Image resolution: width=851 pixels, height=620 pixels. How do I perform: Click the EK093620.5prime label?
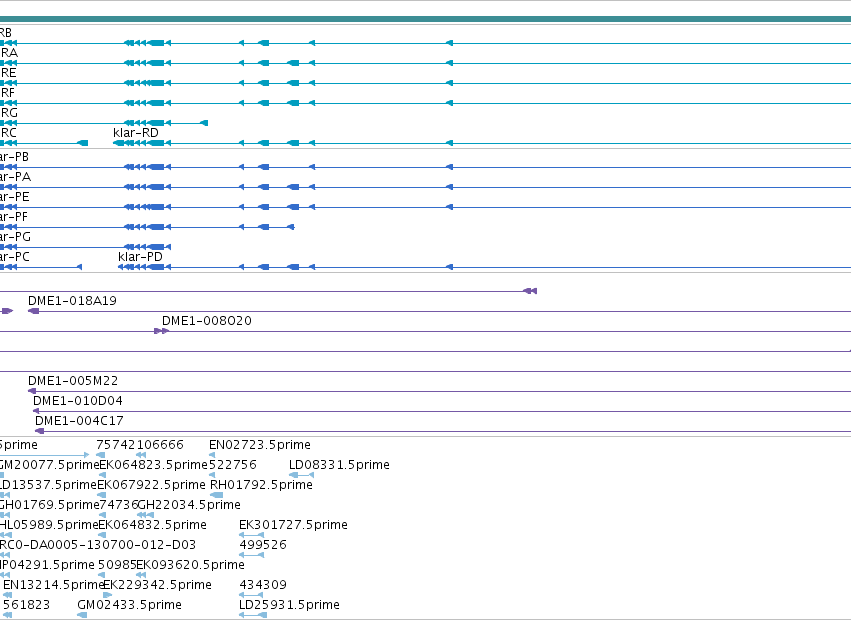point(190,565)
